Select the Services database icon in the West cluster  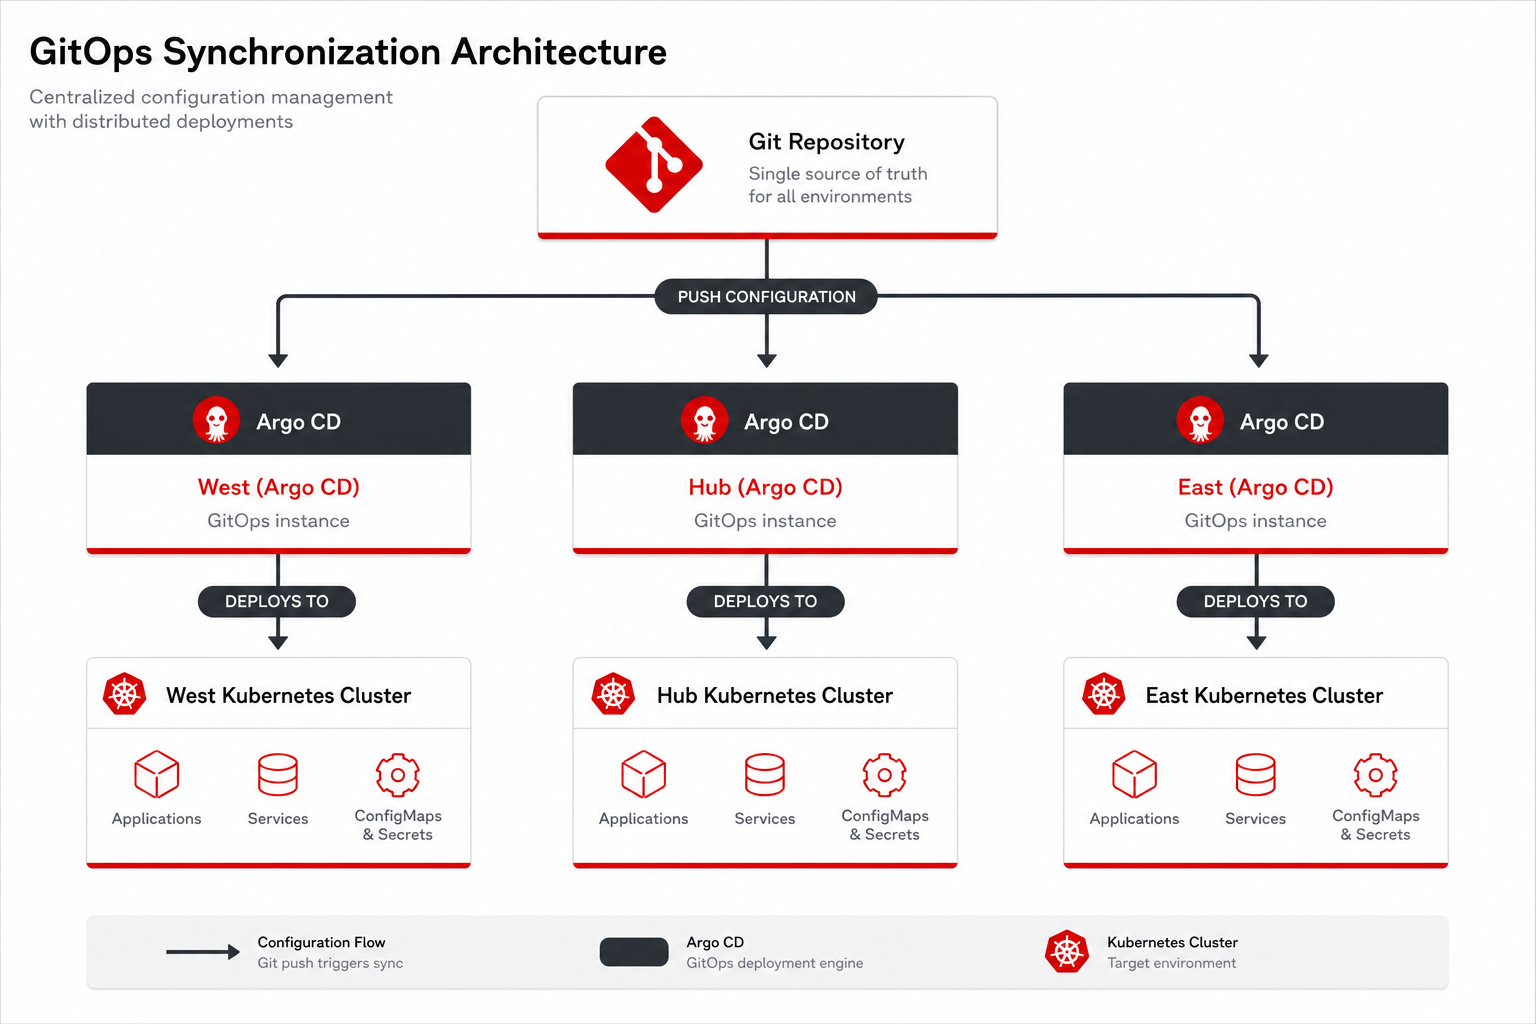[x=278, y=774]
